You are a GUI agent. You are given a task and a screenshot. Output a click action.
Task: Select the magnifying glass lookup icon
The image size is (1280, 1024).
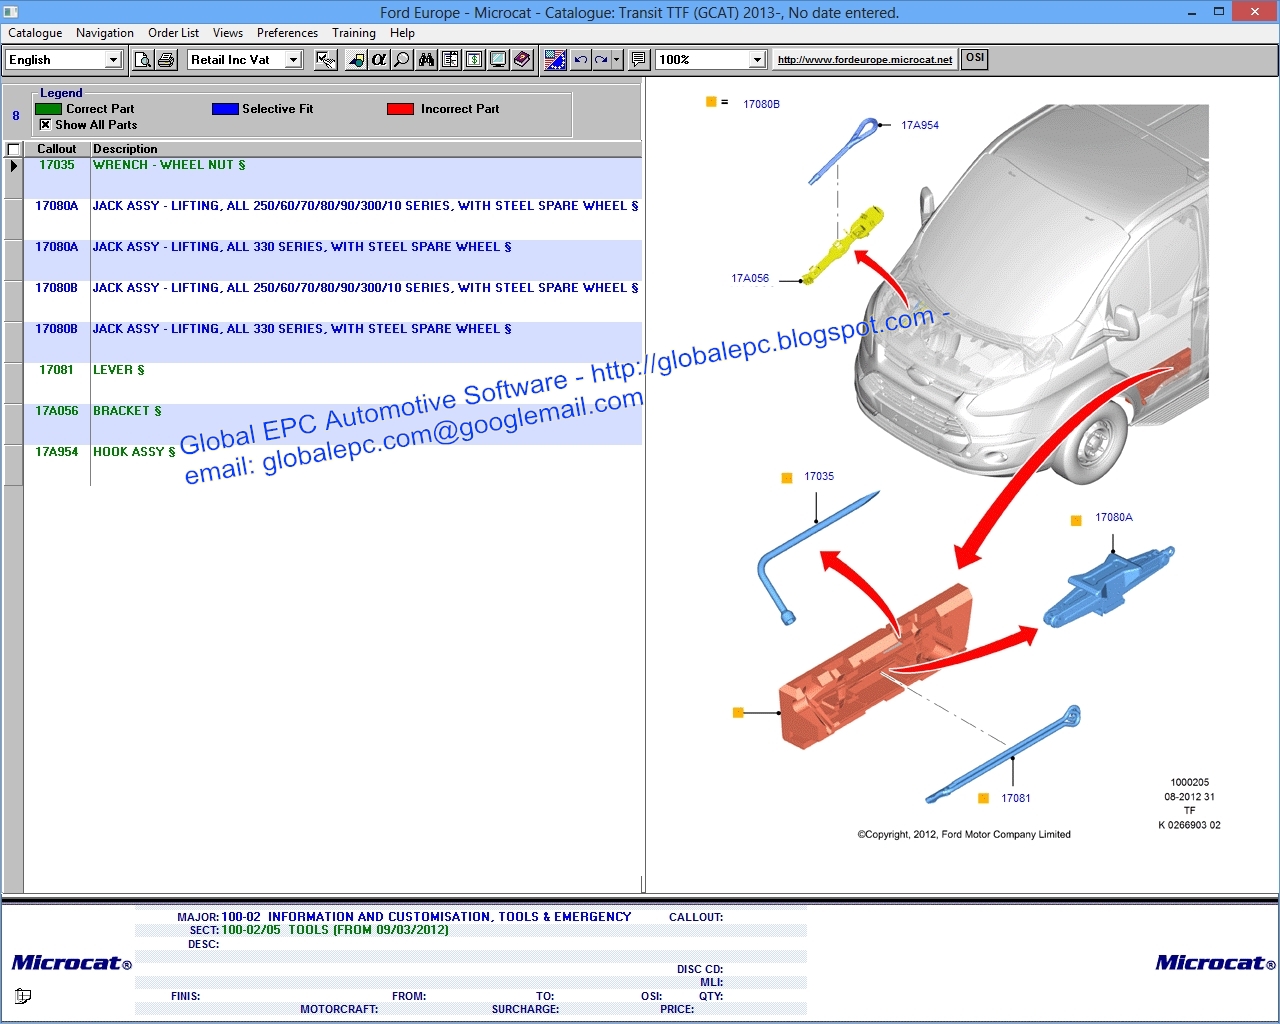401,59
